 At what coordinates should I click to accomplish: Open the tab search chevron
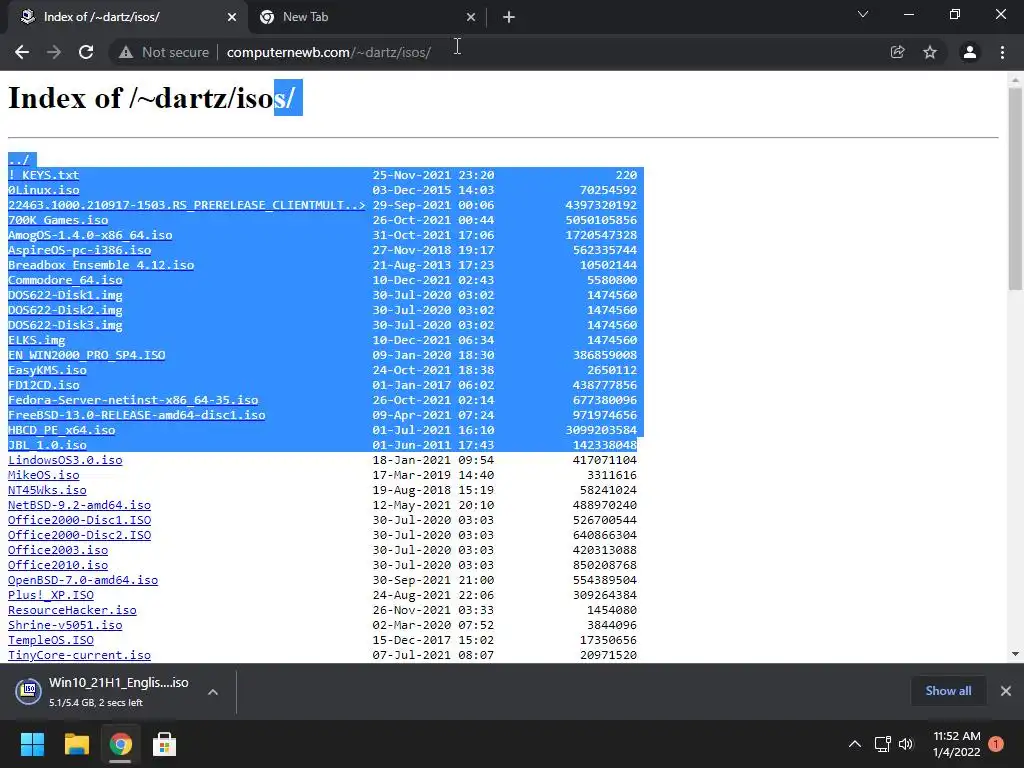(863, 14)
